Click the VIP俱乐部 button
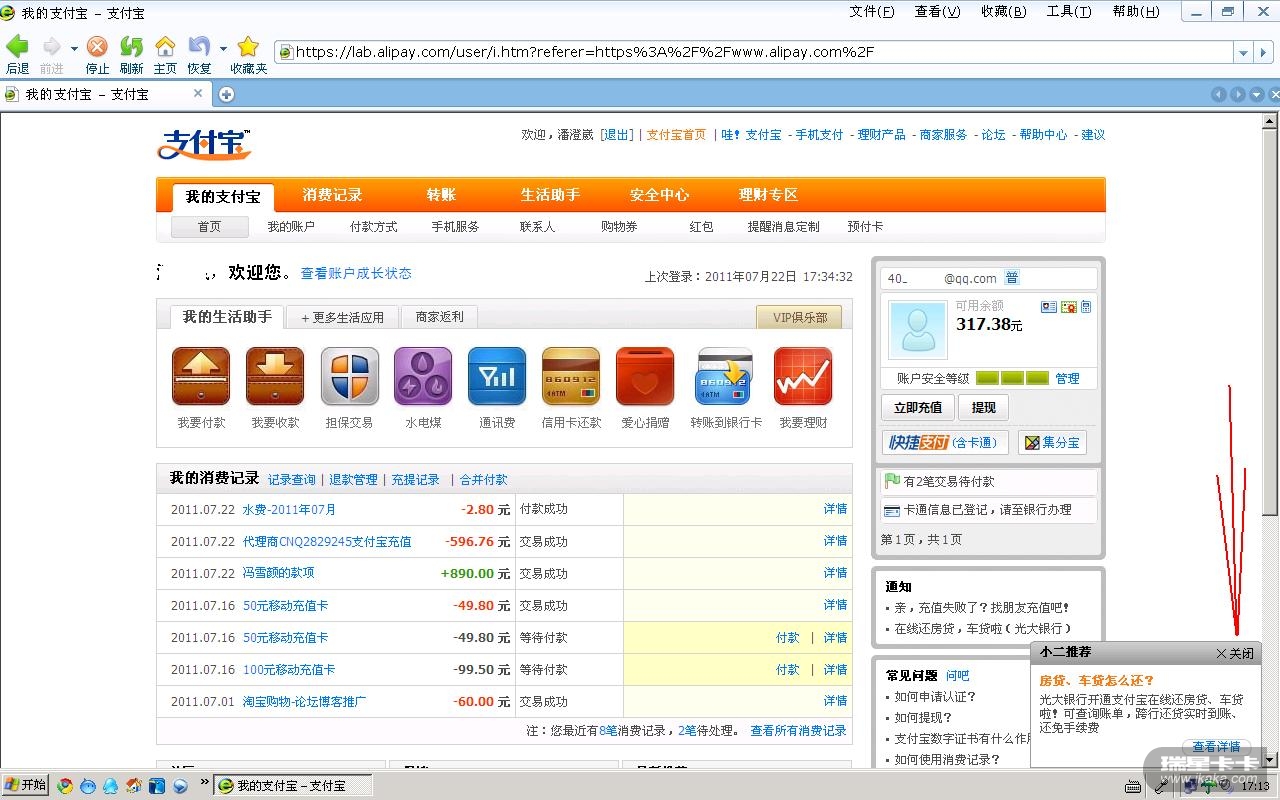Viewport: 1280px width, 800px height. 799,317
